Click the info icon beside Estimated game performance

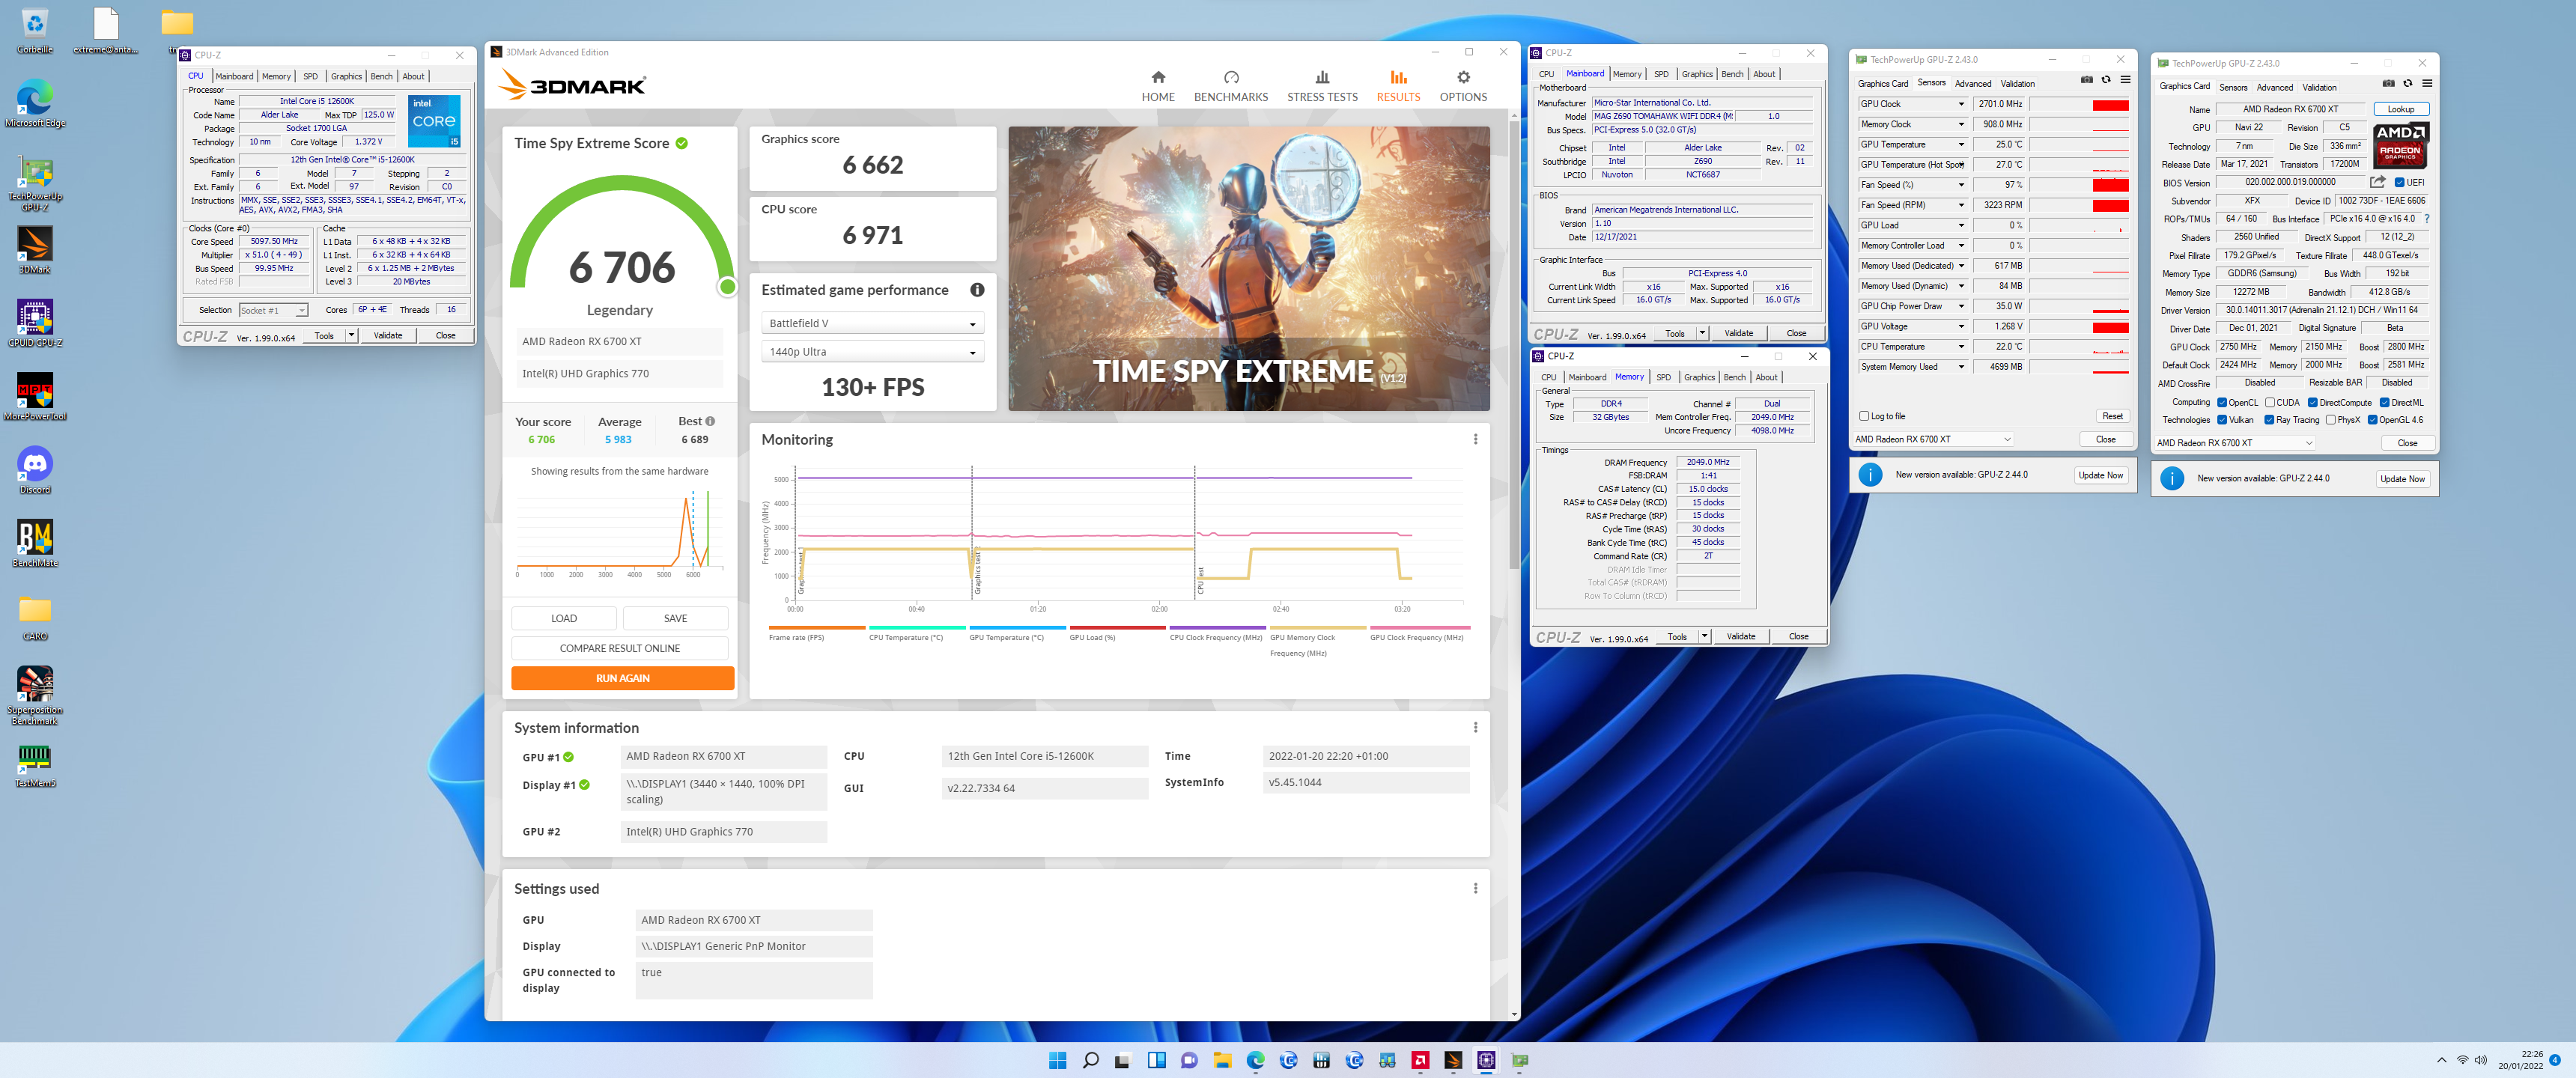[x=977, y=290]
